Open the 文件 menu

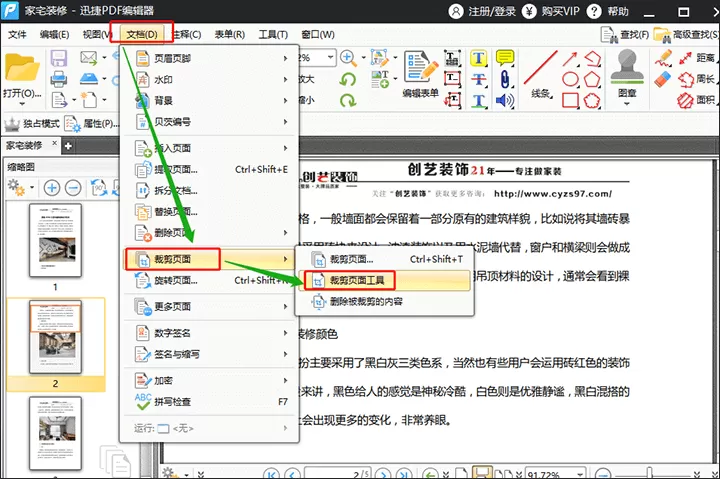point(17,34)
